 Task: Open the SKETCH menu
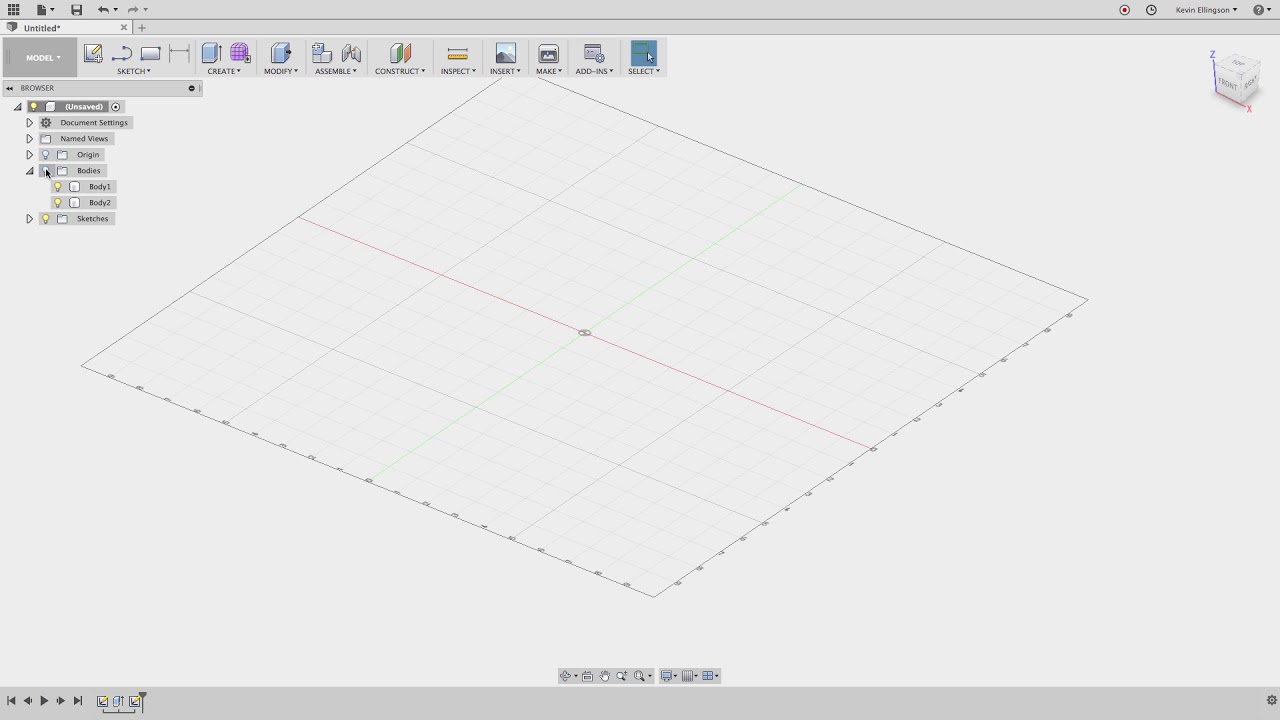tap(134, 71)
